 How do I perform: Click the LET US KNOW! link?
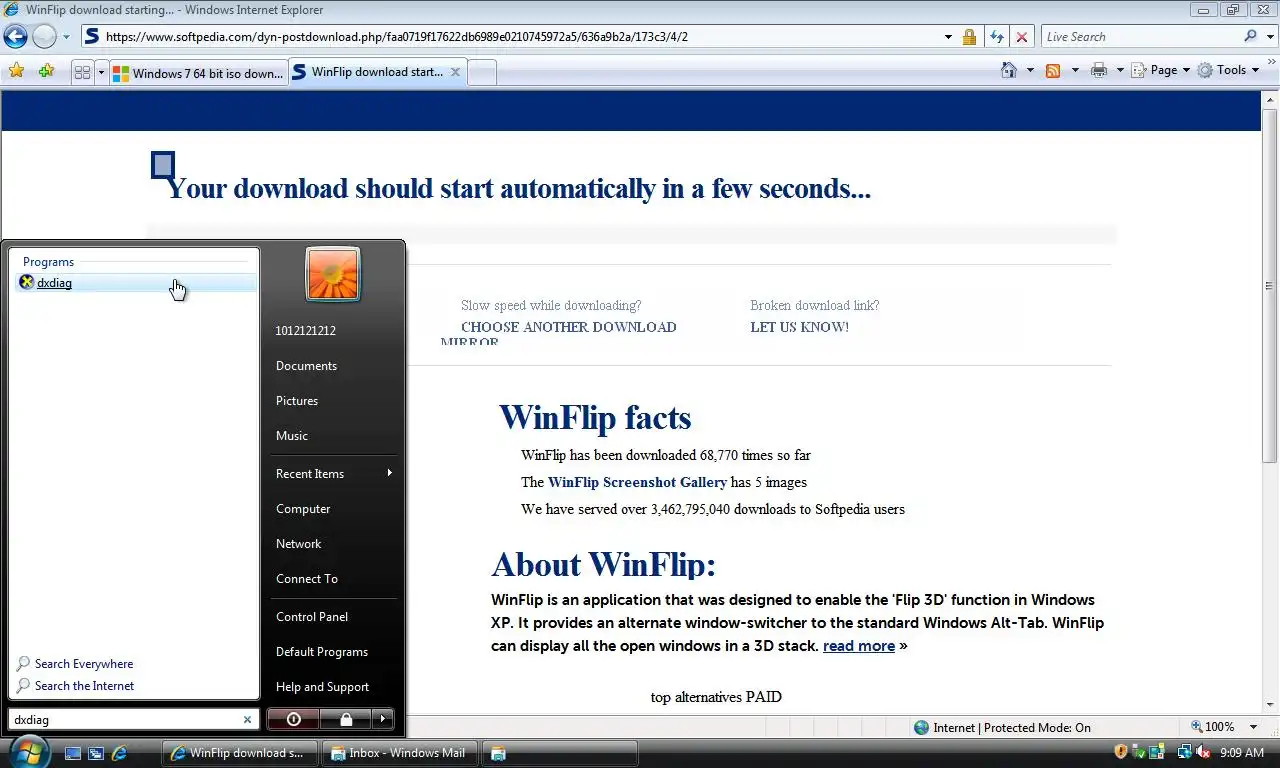pyautogui.click(x=799, y=327)
